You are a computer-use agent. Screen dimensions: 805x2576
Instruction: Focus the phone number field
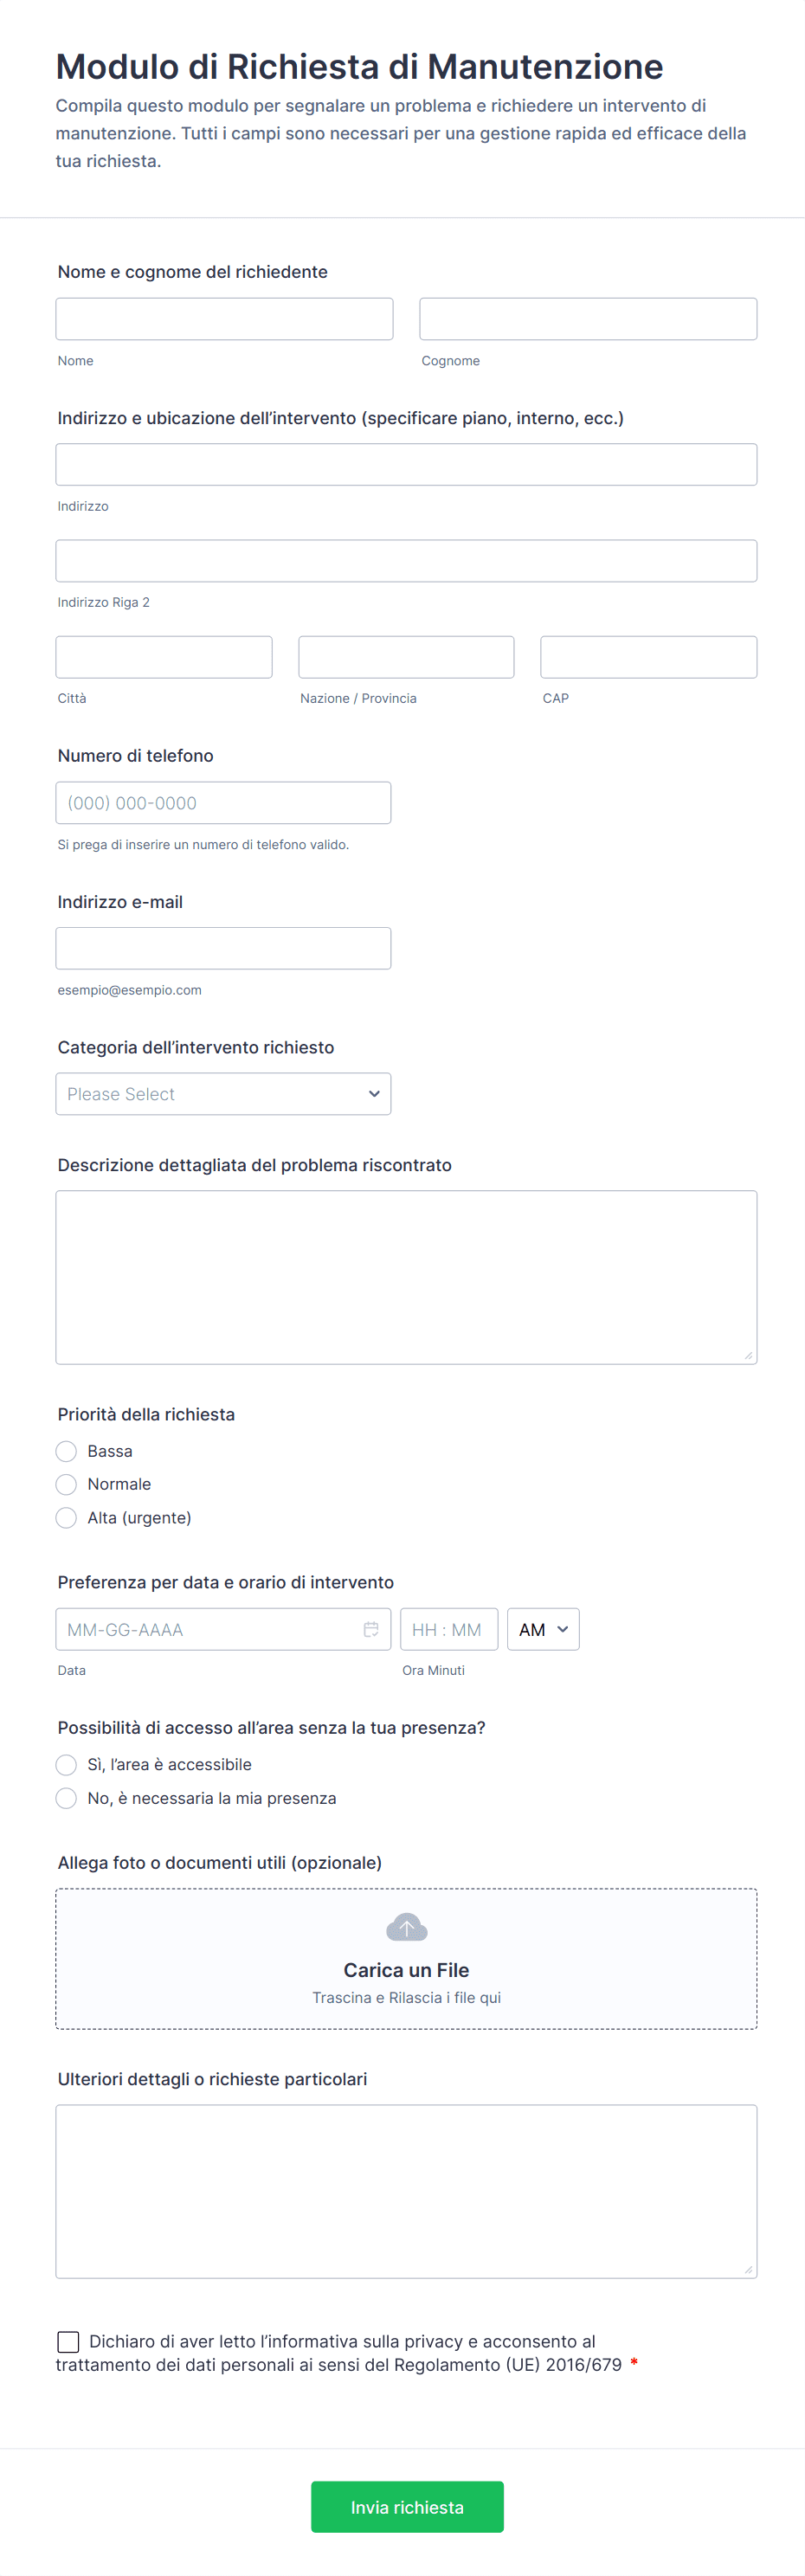click(223, 803)
